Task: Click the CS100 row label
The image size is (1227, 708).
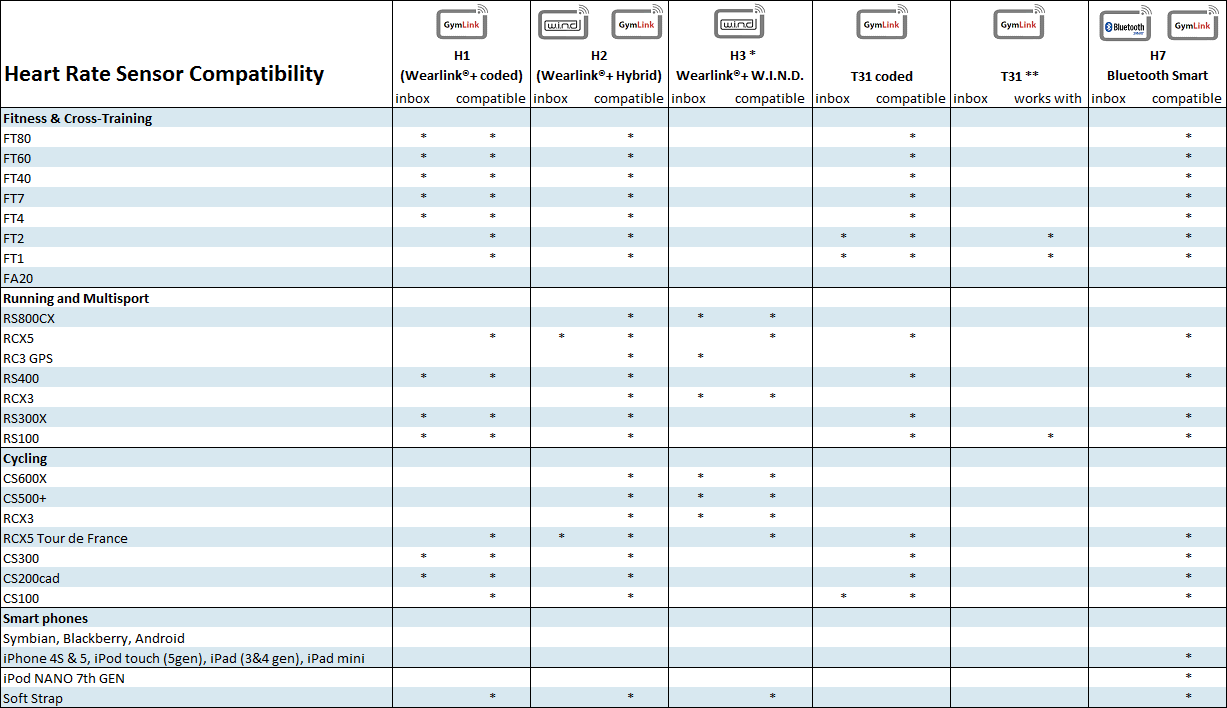Action: coord(21,598)
